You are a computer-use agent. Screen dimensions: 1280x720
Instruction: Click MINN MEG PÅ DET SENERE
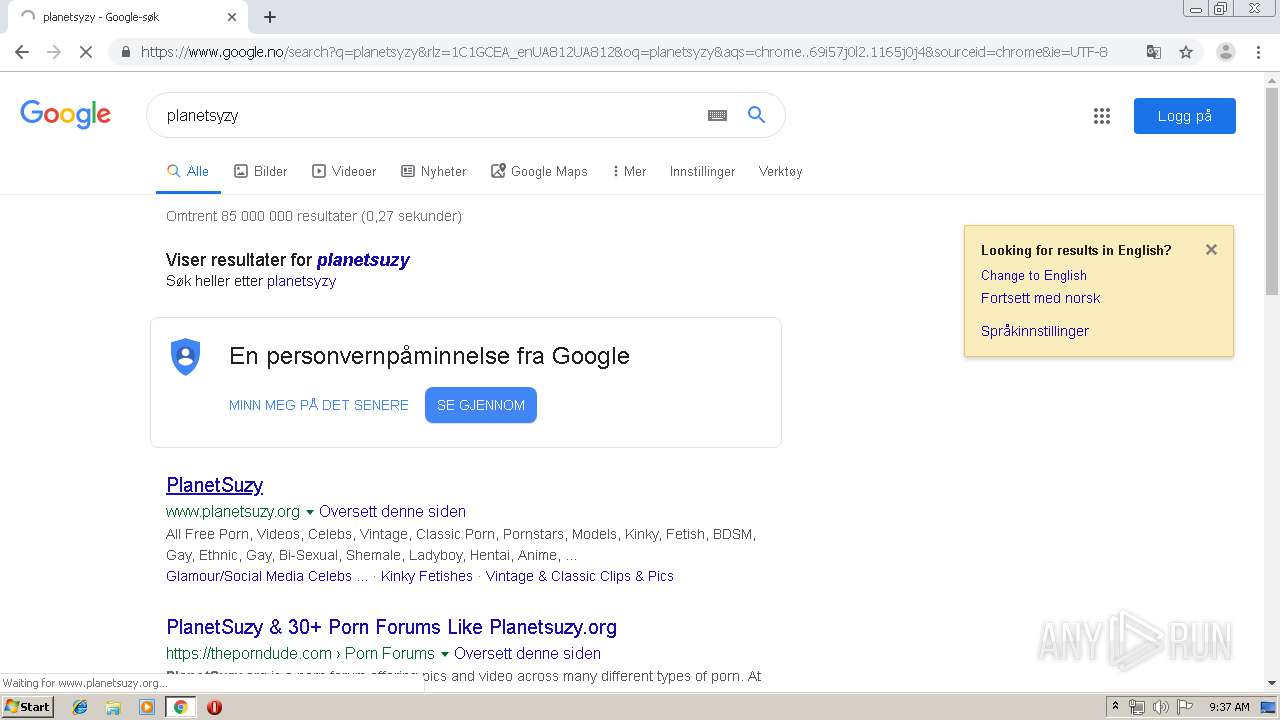[x=319, y=405]
